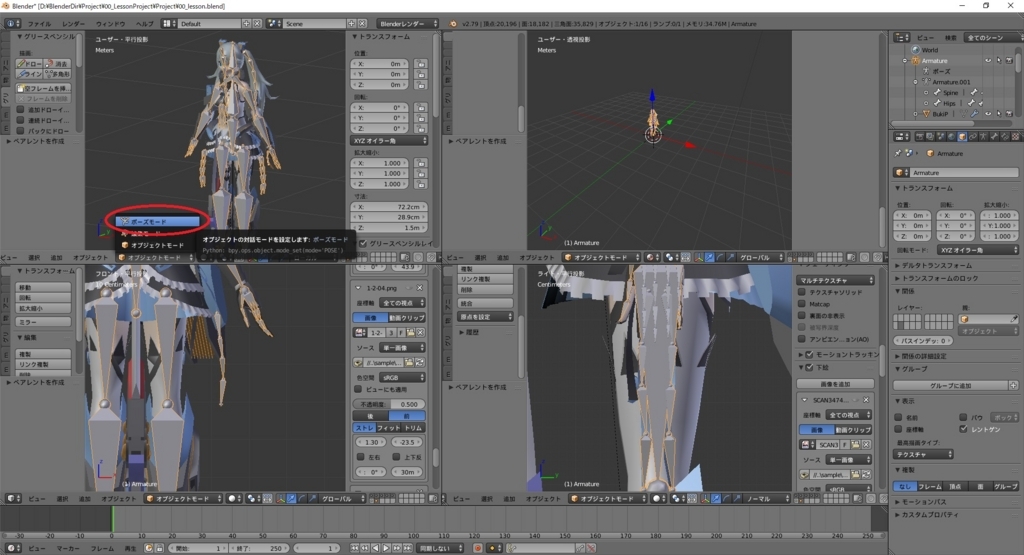Select the Grease Pencil 消去 tool

57,63
